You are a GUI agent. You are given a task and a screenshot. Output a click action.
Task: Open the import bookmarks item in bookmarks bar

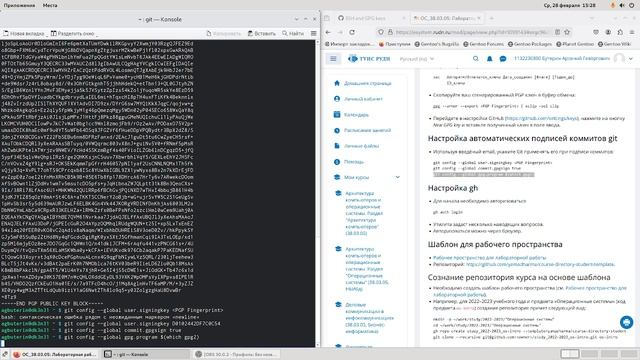point(349,44)
